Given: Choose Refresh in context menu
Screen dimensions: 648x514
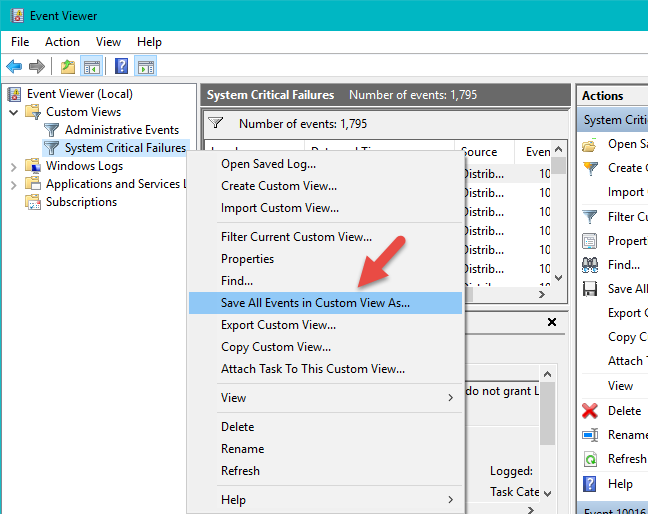Looking at the screenshot, I should pyautogui.click(x=326, y=471).
